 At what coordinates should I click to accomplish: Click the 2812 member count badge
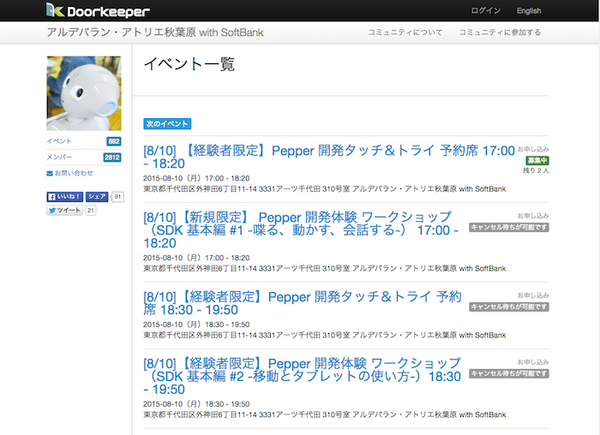112,157
